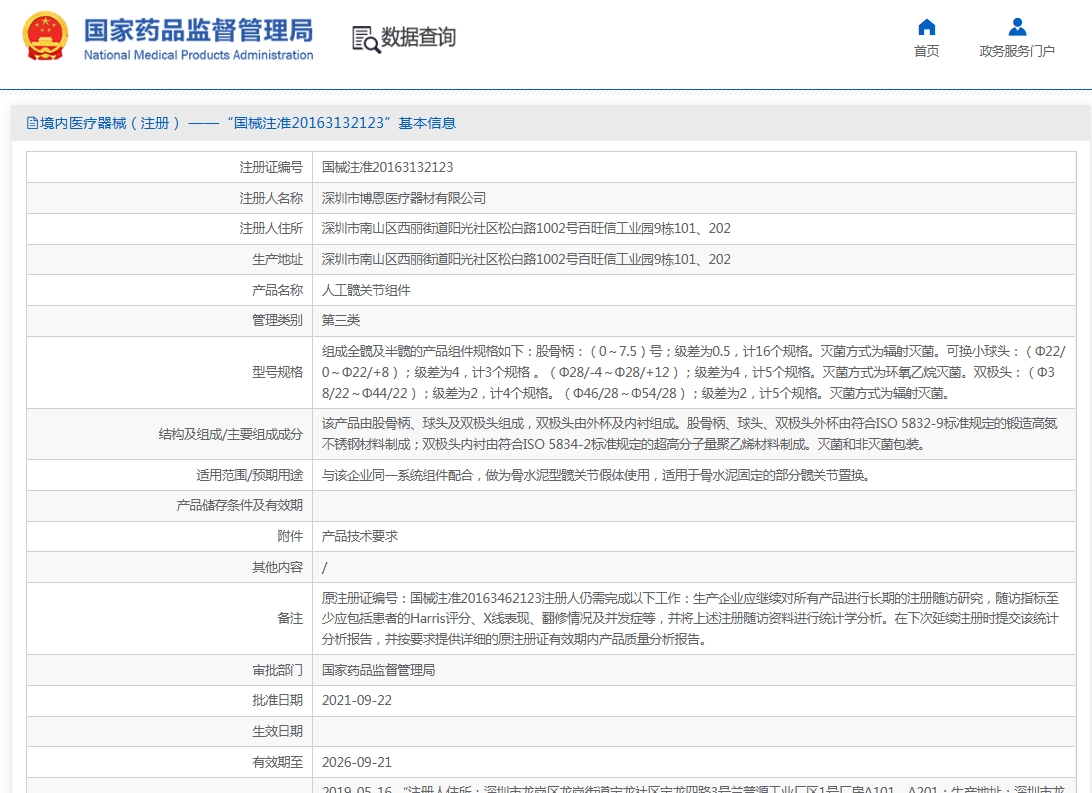Select the 境内医疗器械（注册）基本信息 title
The height and width of the screenshot is (793, 1092).
click(x=248, y=123)
